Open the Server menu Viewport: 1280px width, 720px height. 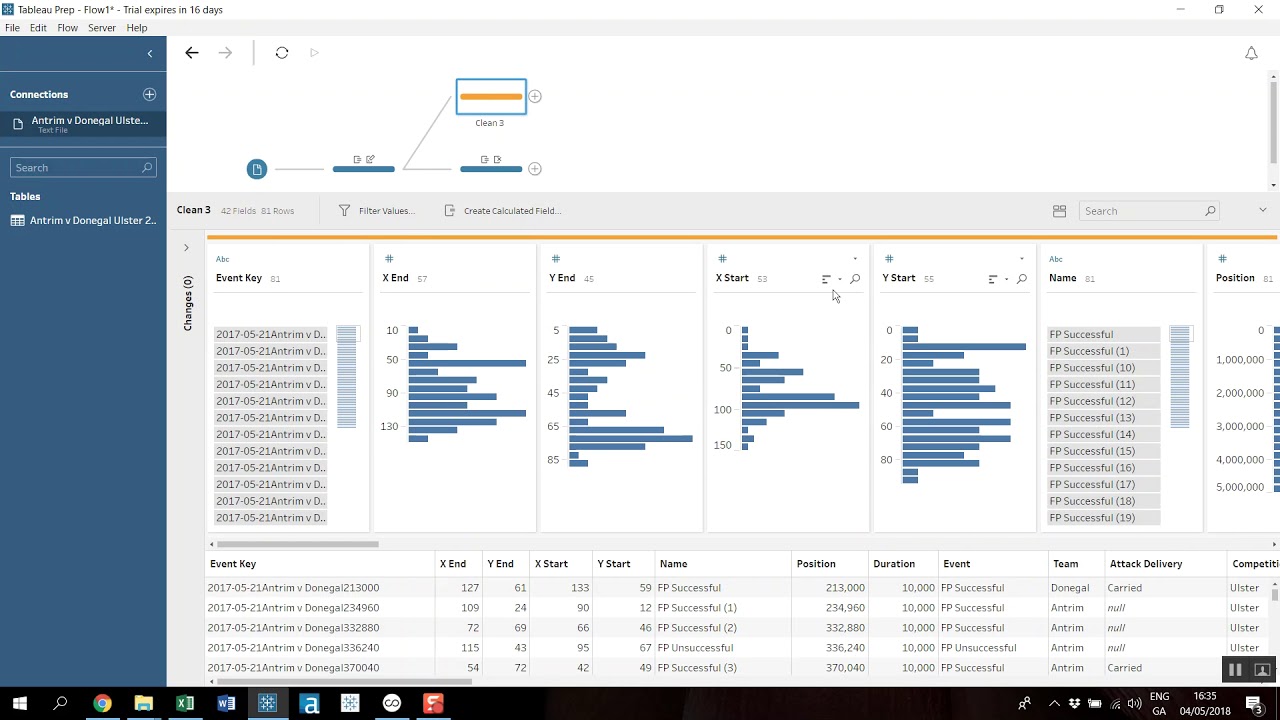[102, 28]
